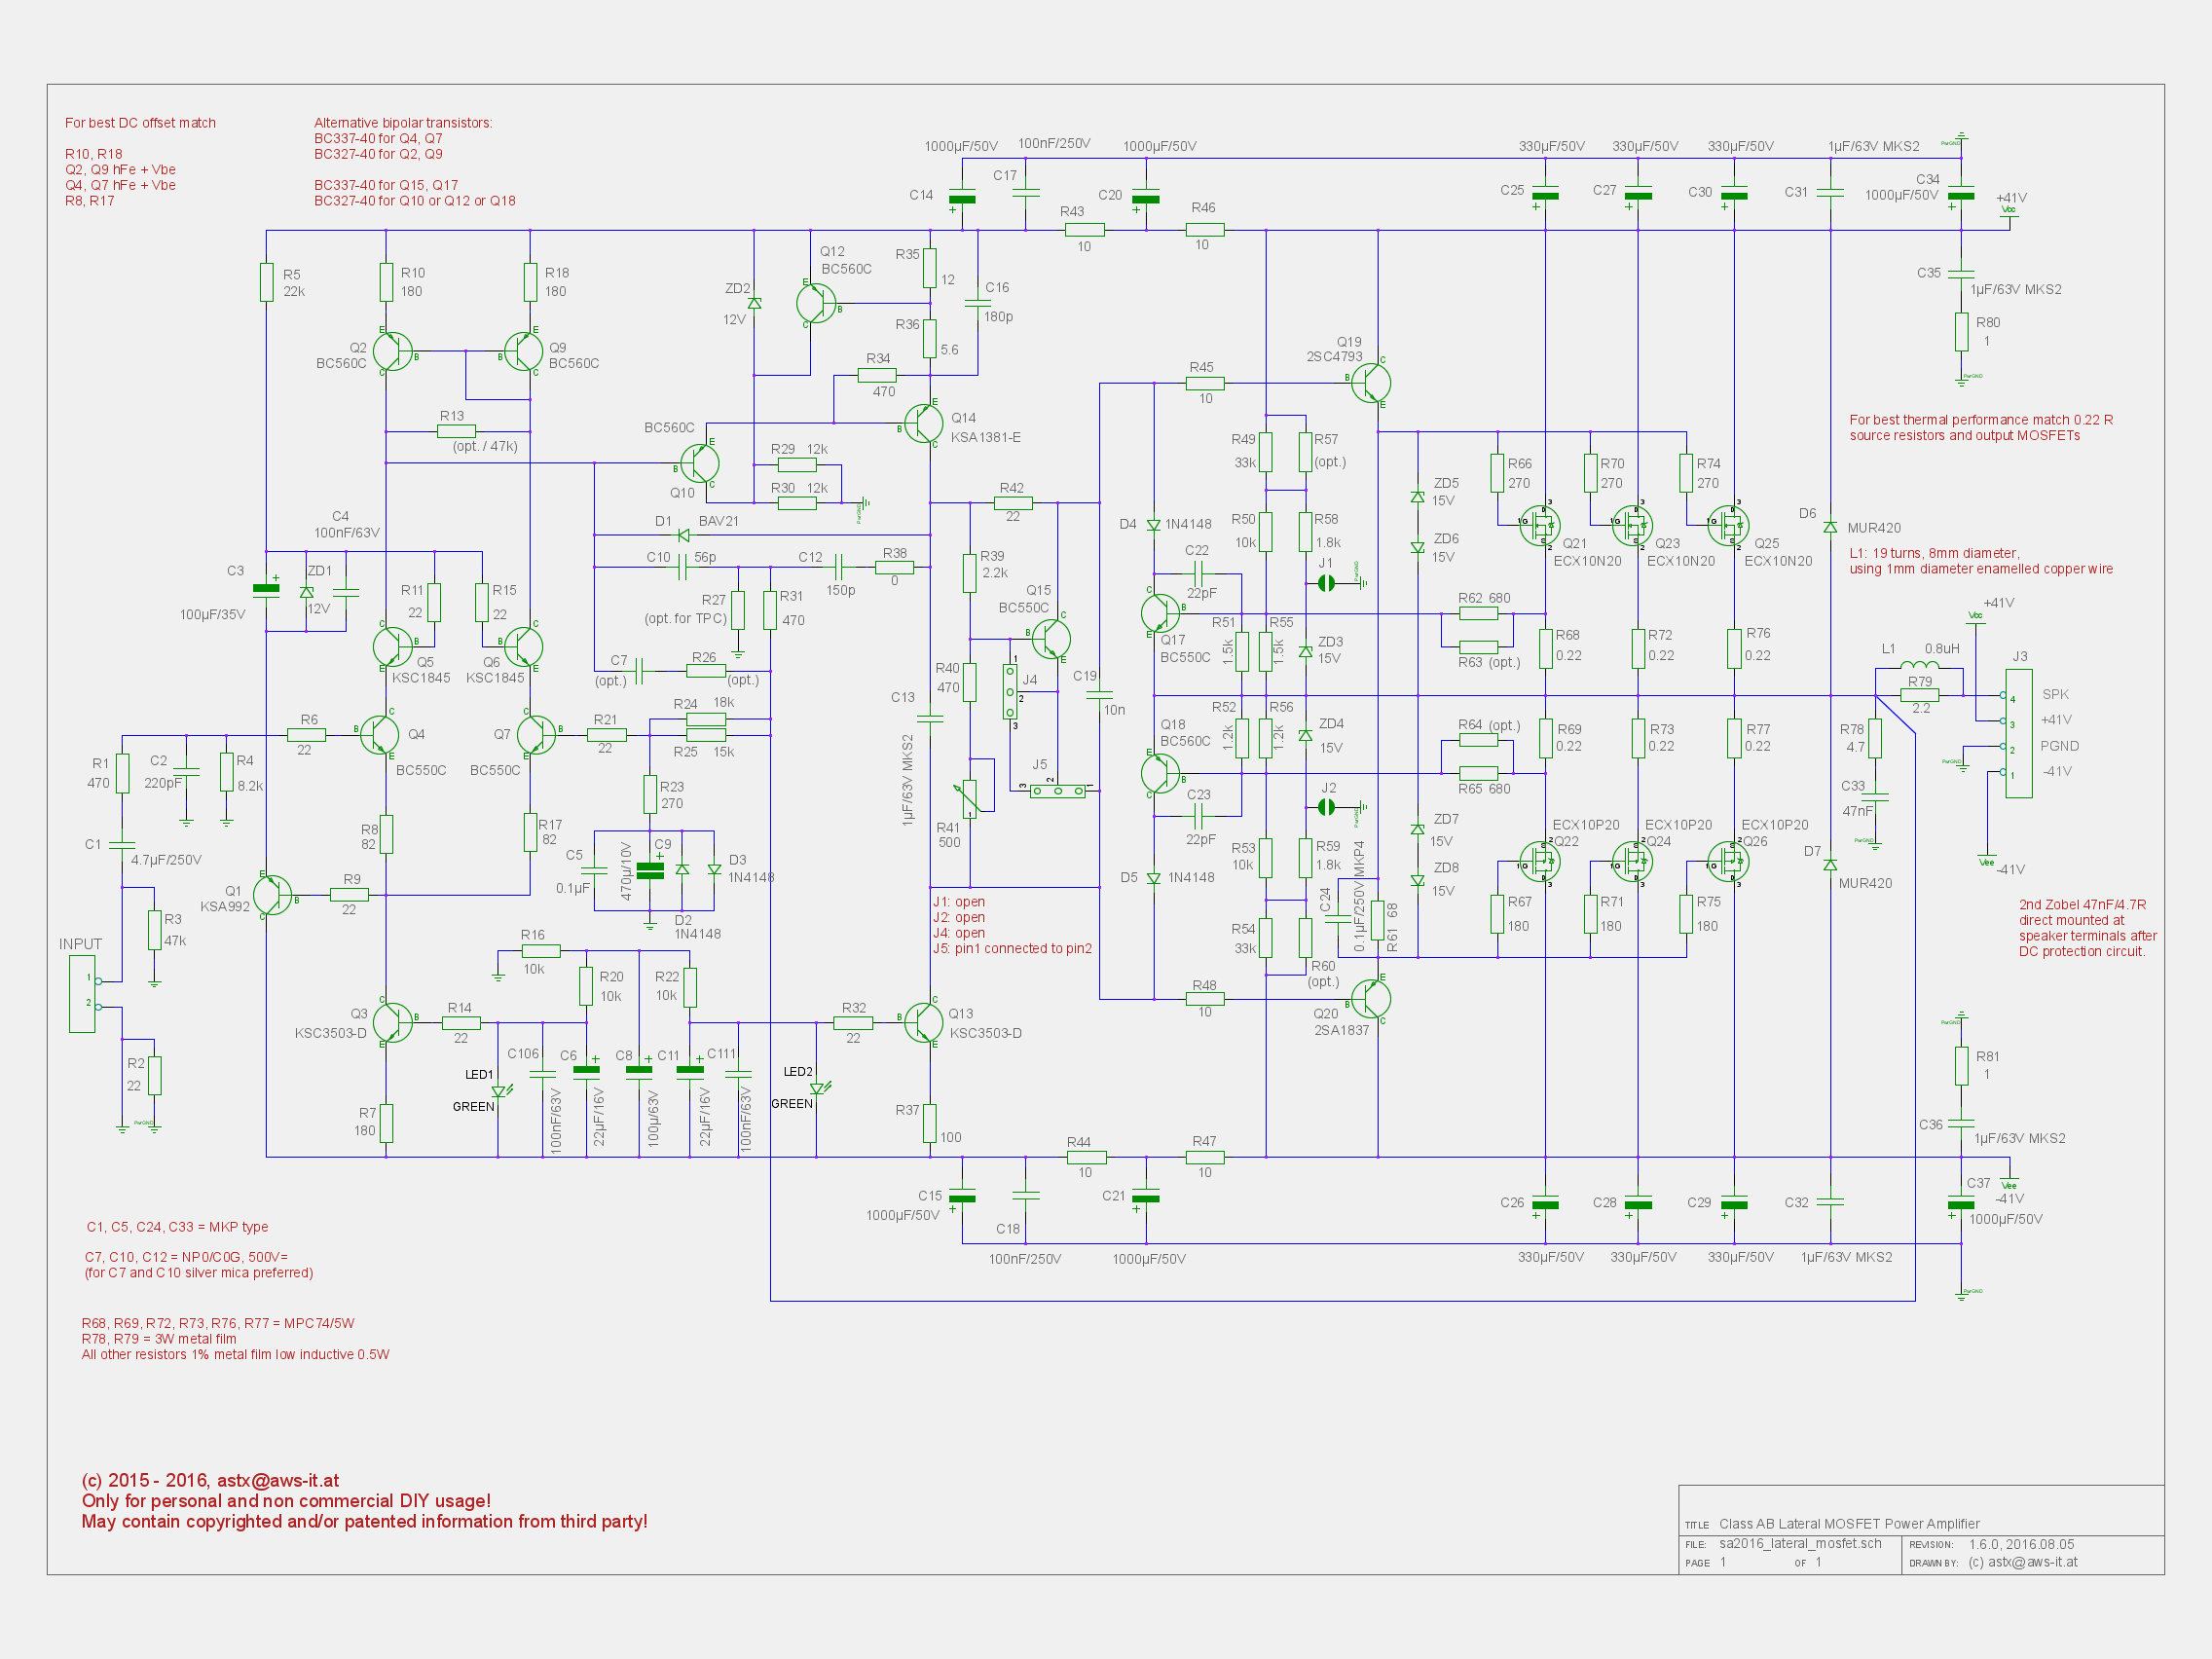Select the R41 500 trimmer potentiometer symbol
Screen dimensions: 2212x1659
tap(970, 798)
